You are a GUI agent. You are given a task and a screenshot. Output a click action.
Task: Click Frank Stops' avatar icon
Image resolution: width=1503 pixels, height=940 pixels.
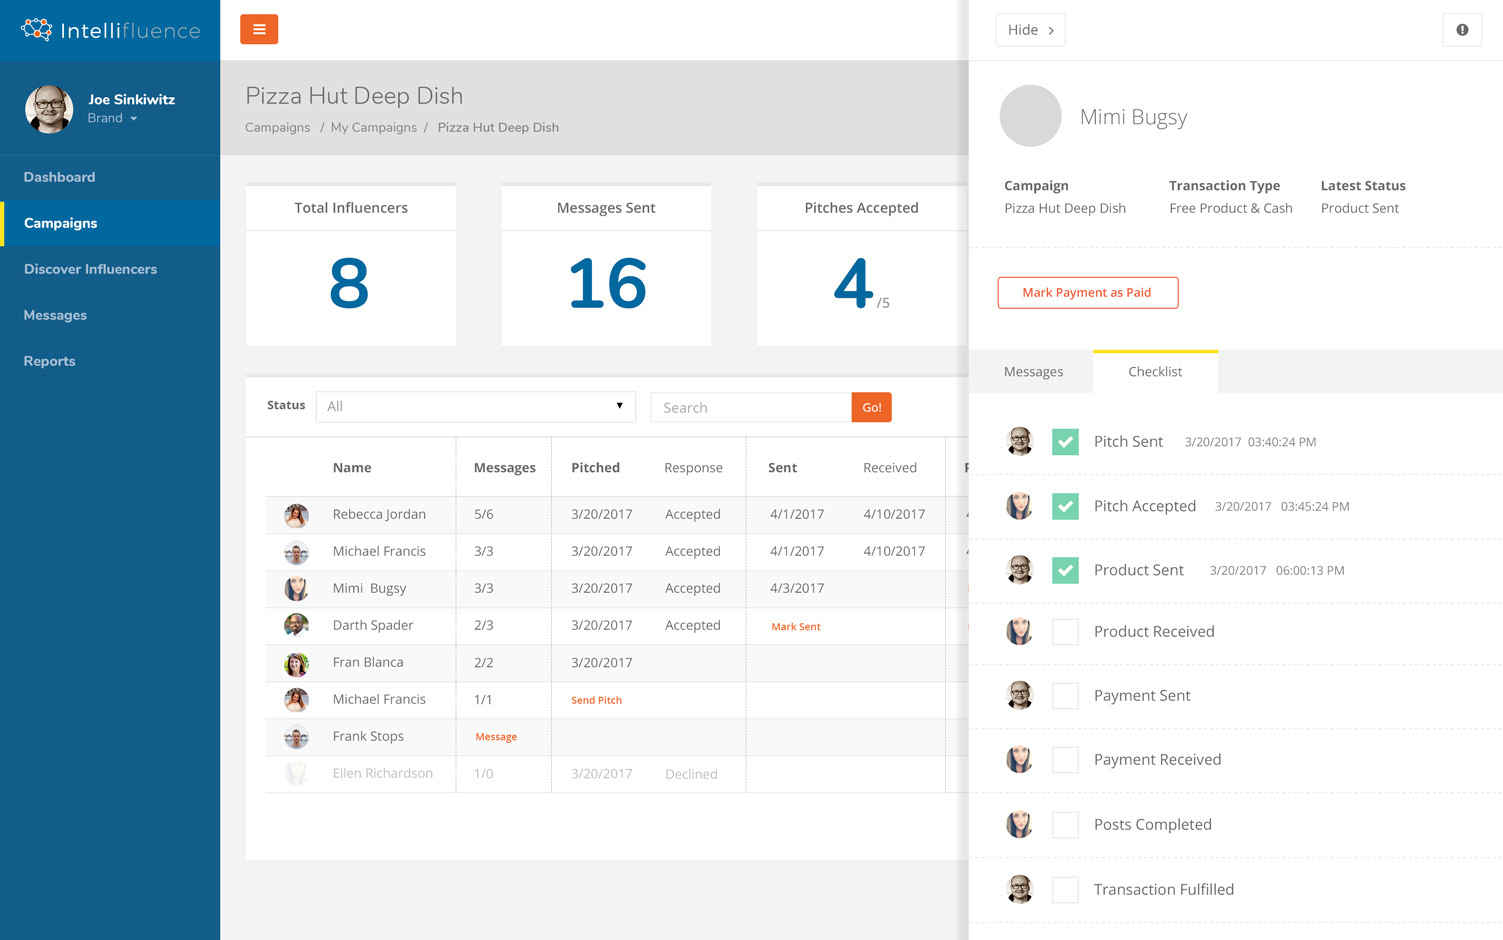point(296,737)
